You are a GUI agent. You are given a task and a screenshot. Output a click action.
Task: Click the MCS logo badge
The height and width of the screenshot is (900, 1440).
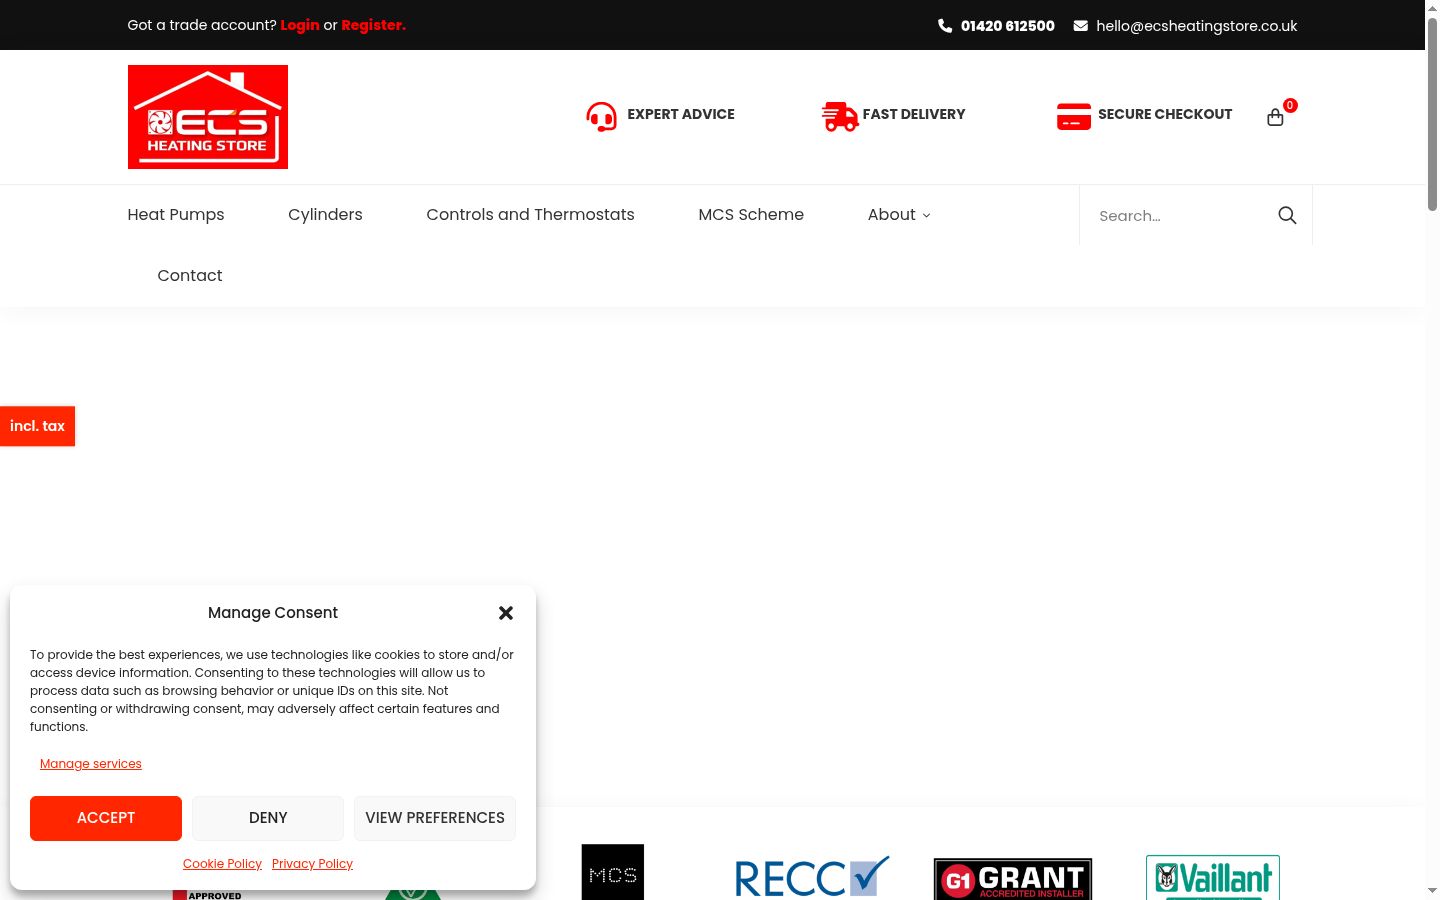pos(613,872)
